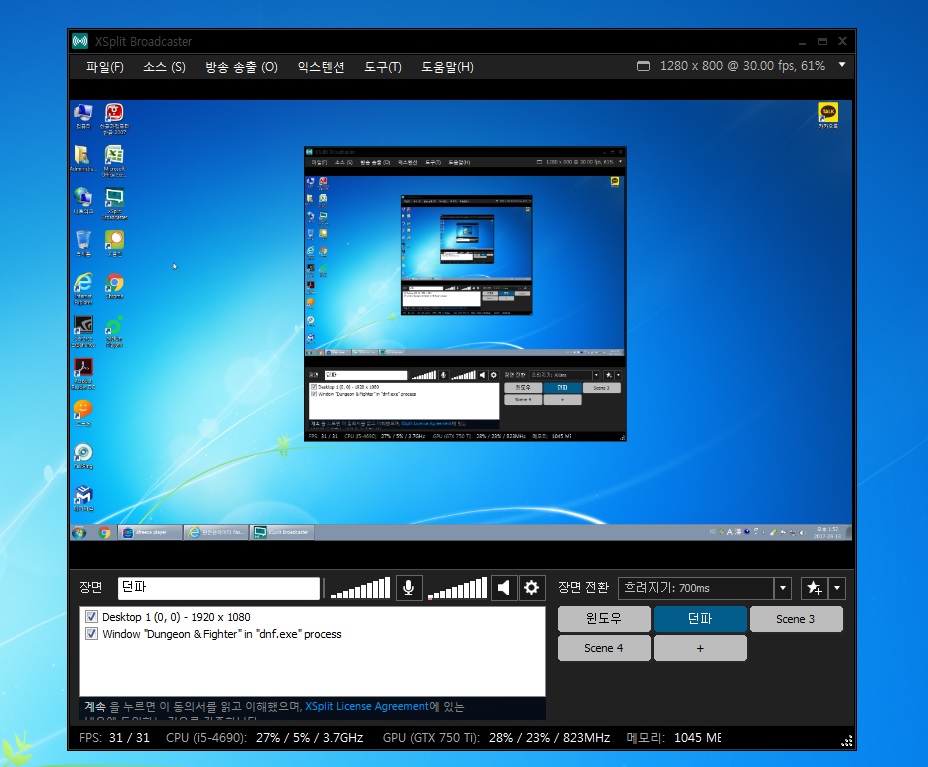Click the XSplit Broadcaster desktop shortcut in the large preview
The image size is (928, 767).
pyautogui.click(x=114, y=204)
